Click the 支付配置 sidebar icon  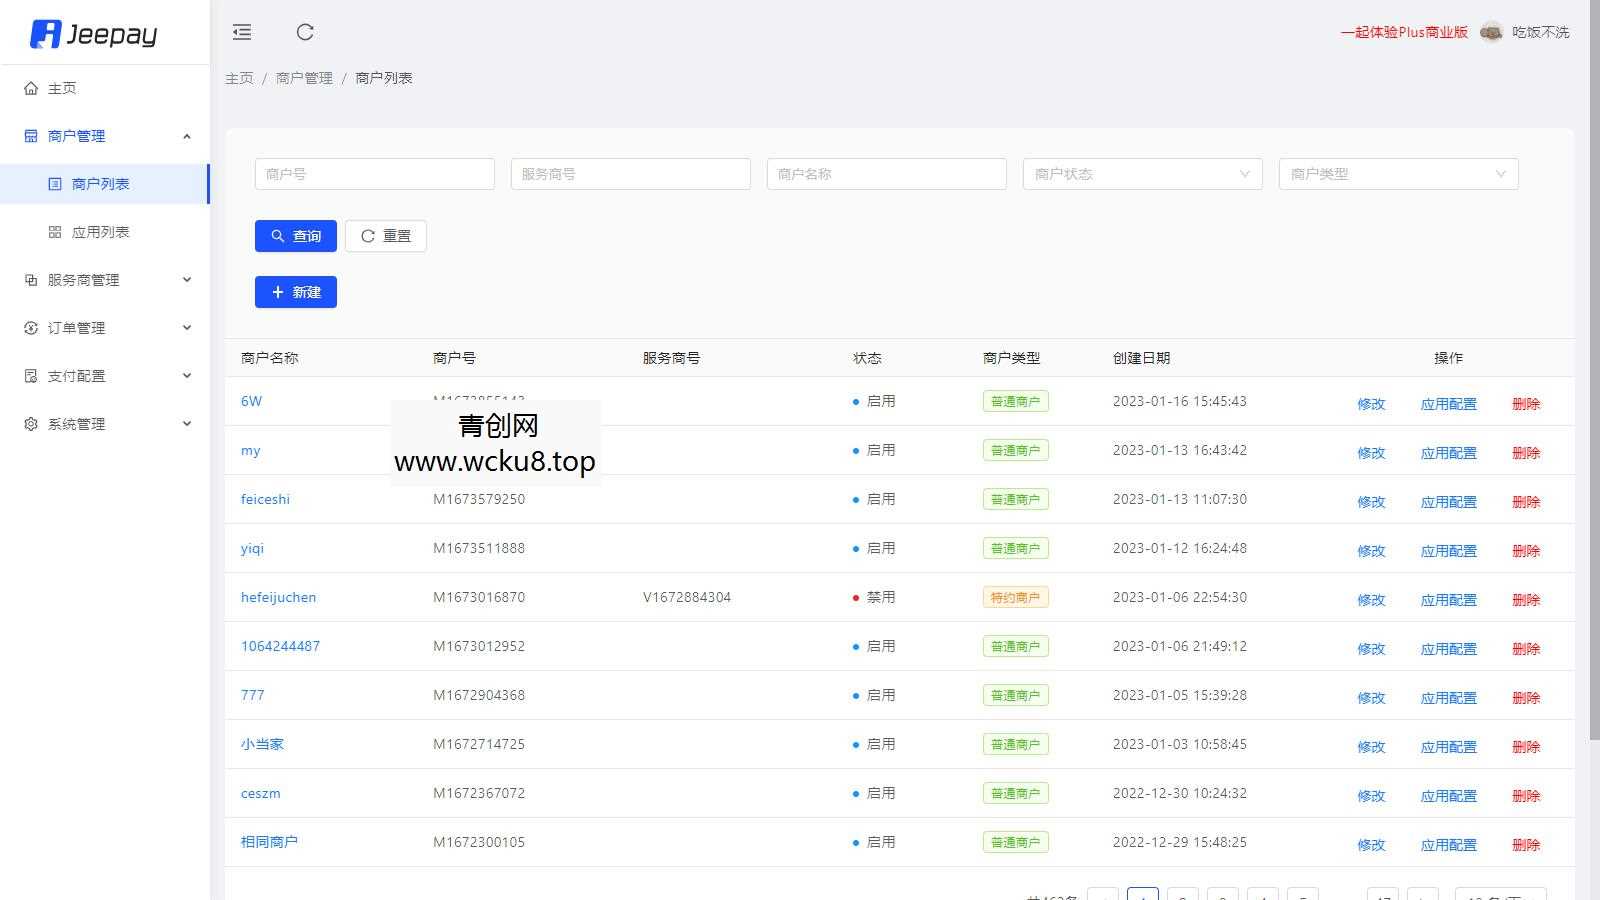[30, 375]
